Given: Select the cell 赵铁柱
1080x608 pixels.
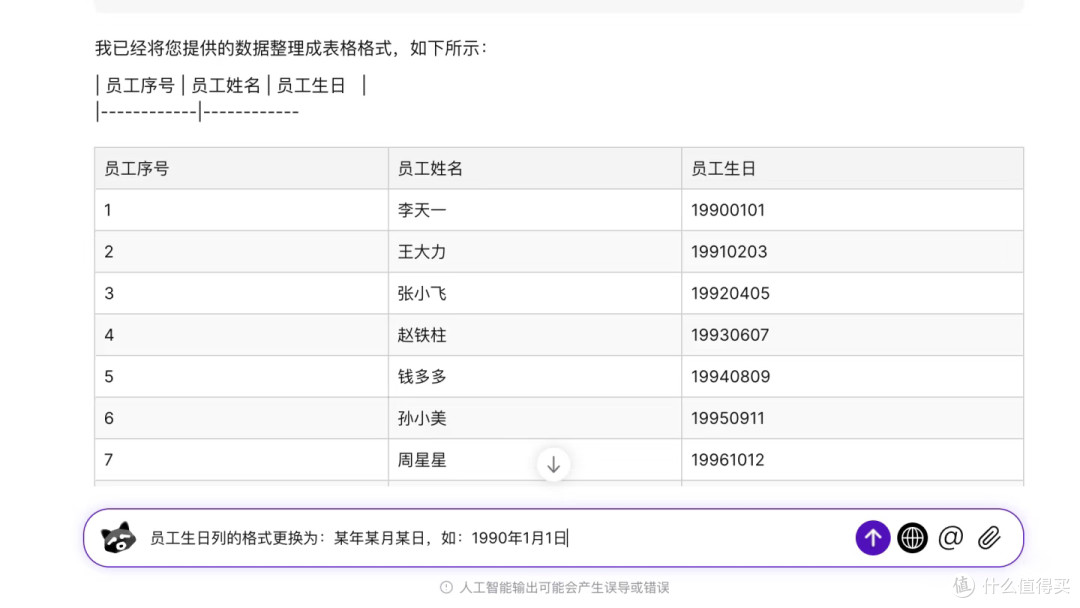Looking at the screenshot, I should pyautogui.click(x=534, y=335).
